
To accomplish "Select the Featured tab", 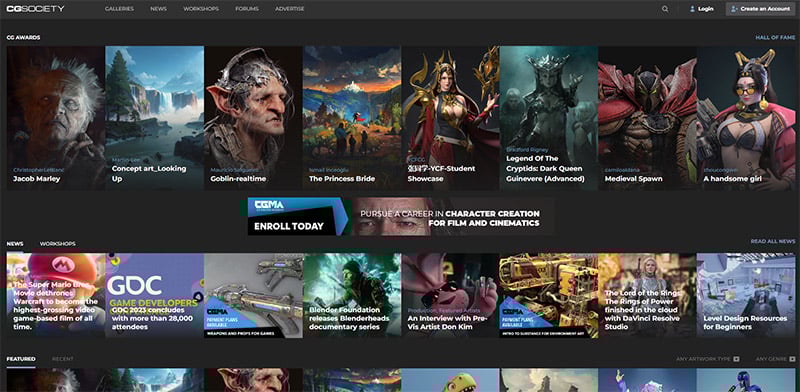I will coord(21,359).
